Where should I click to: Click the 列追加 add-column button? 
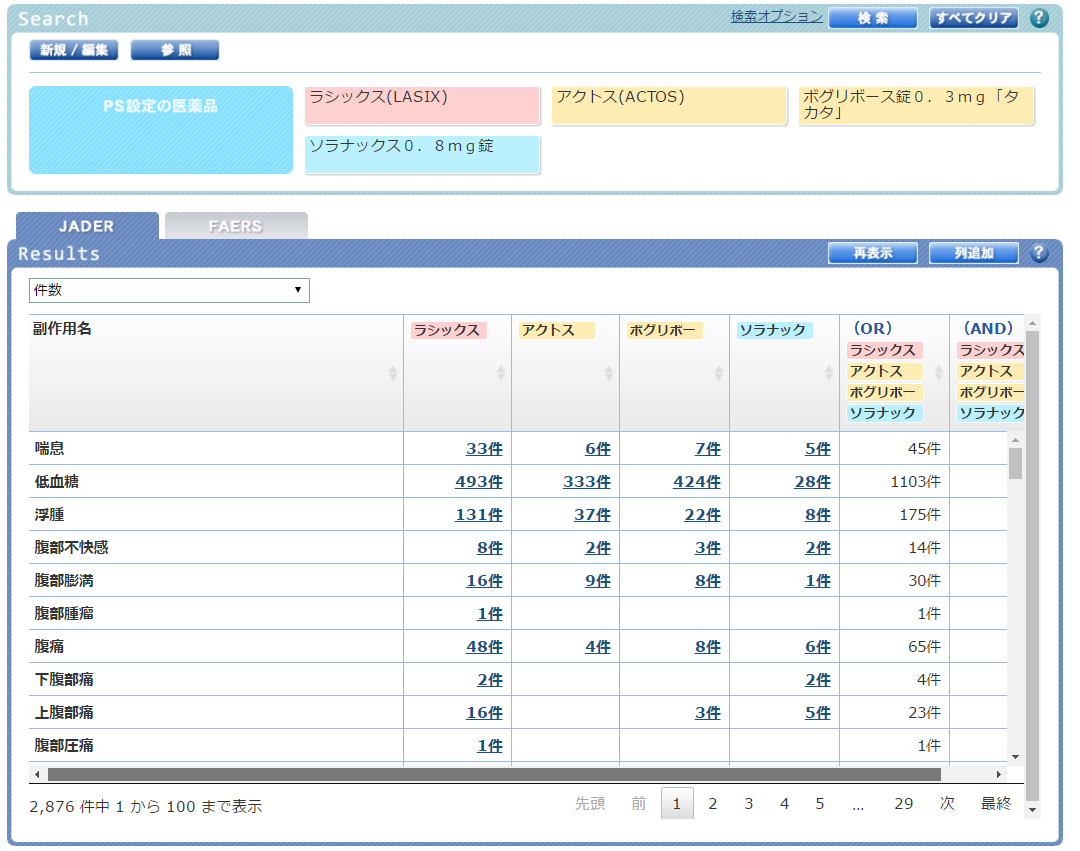coord(973,253)
